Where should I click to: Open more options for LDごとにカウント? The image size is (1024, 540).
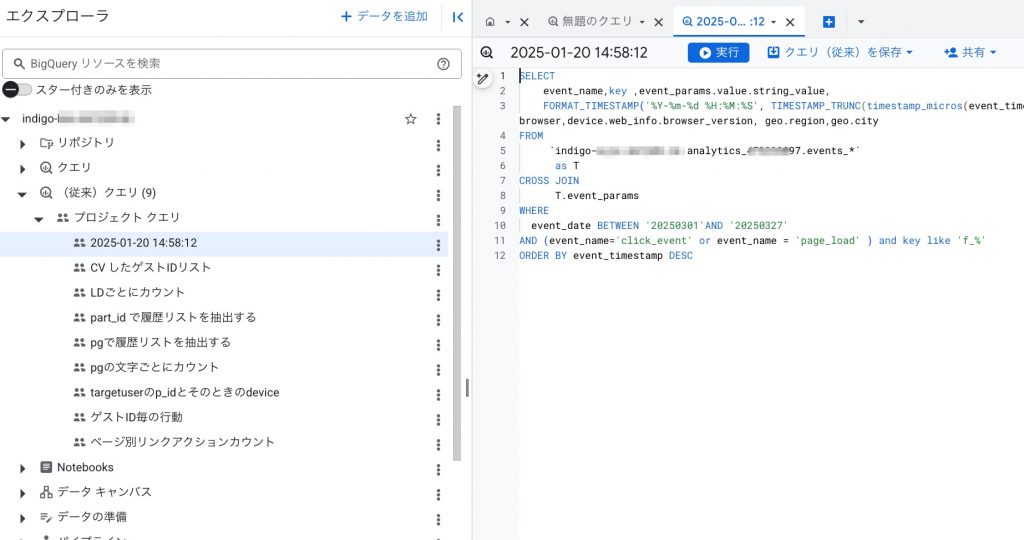(x=438, y=294)
